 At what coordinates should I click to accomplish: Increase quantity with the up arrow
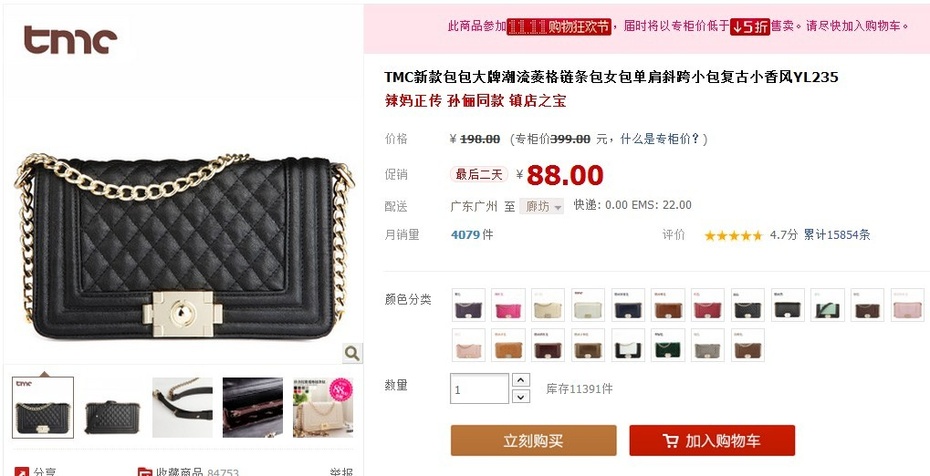click(521, 380)
